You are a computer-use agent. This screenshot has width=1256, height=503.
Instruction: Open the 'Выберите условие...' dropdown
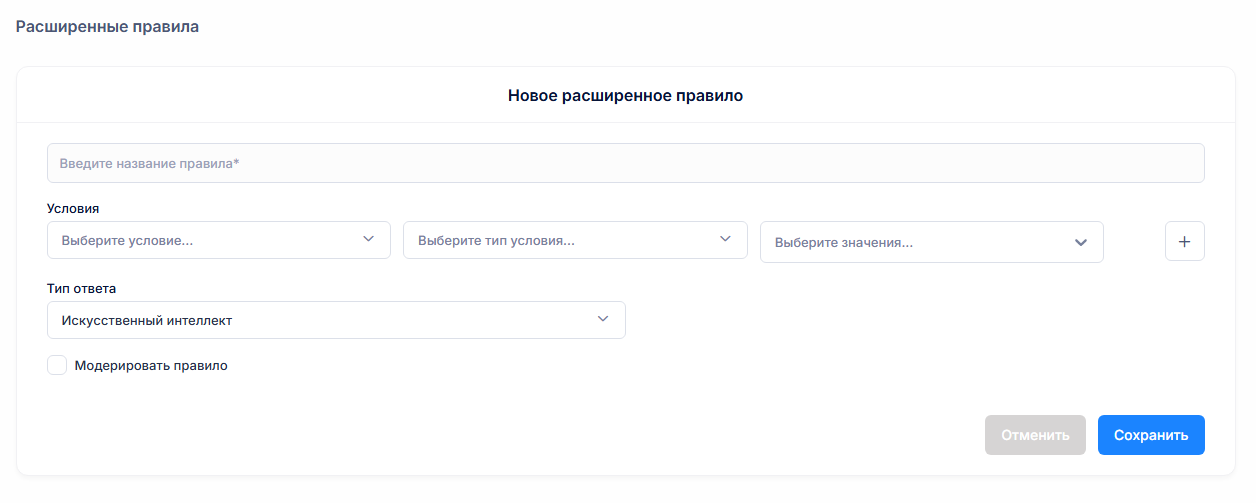tap(200, 241)
